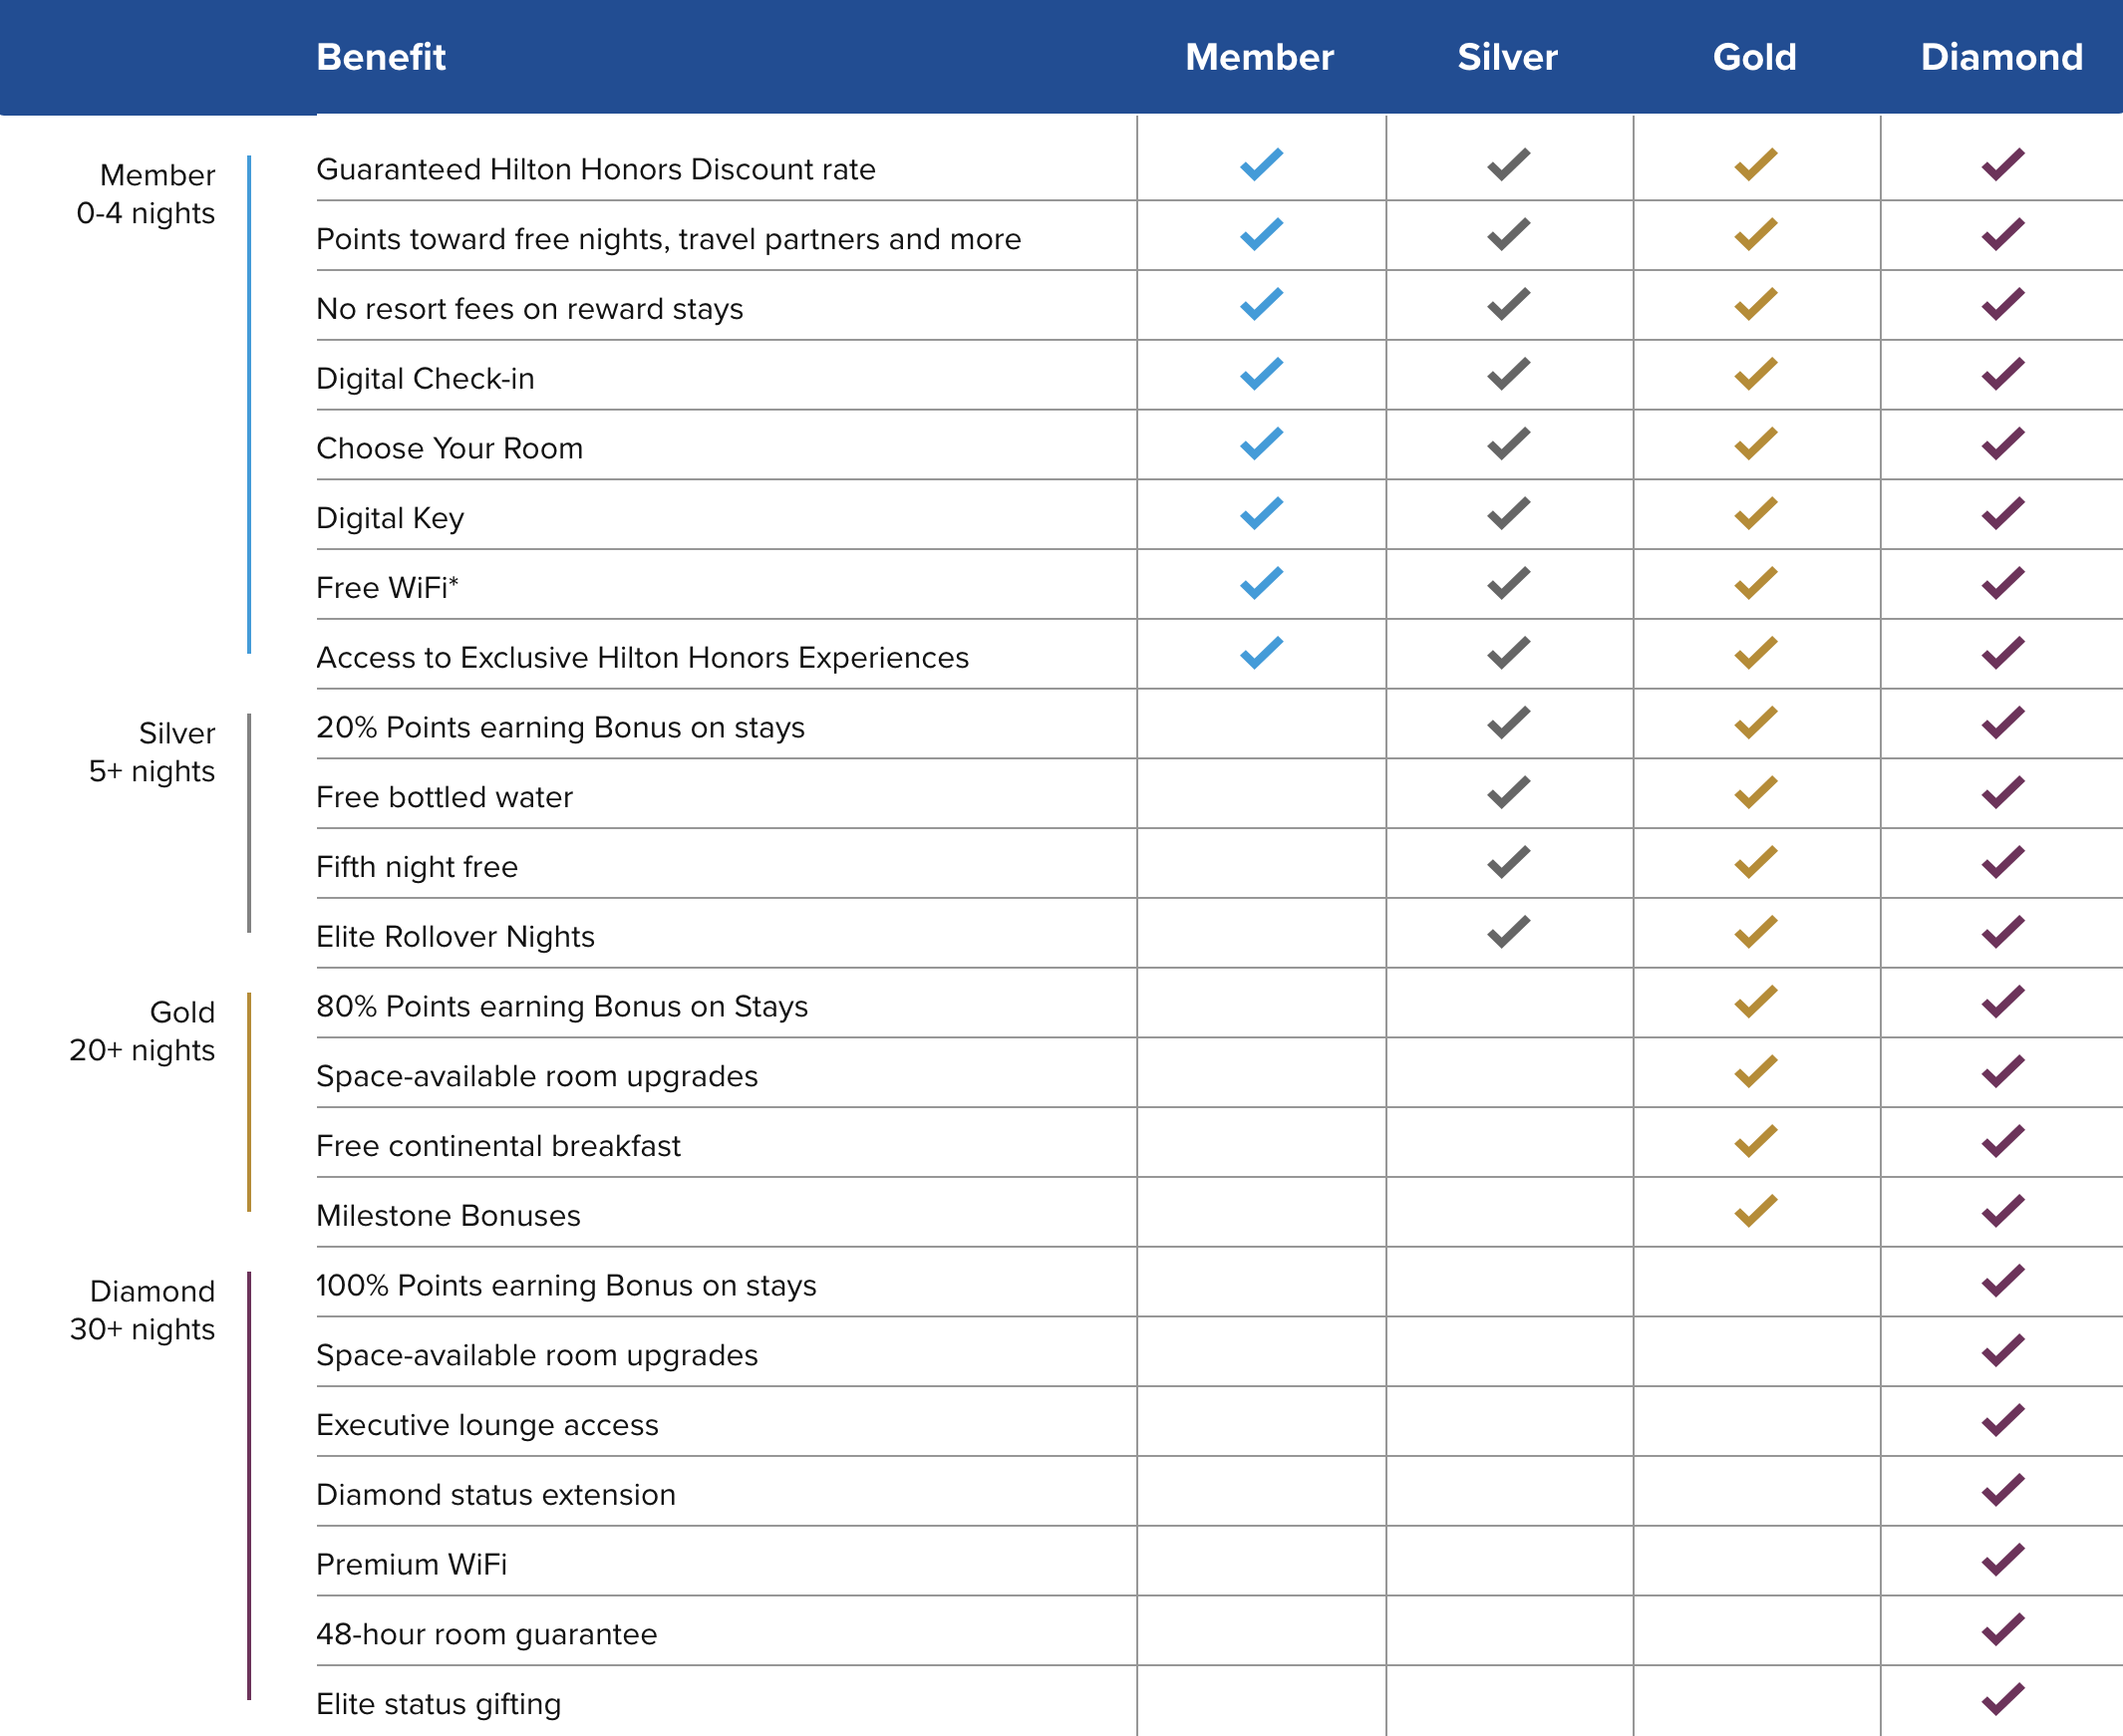Click Diamond checkmark for Premium WiFi
The image size is (2123, 1736).
pos(2003,1560)
